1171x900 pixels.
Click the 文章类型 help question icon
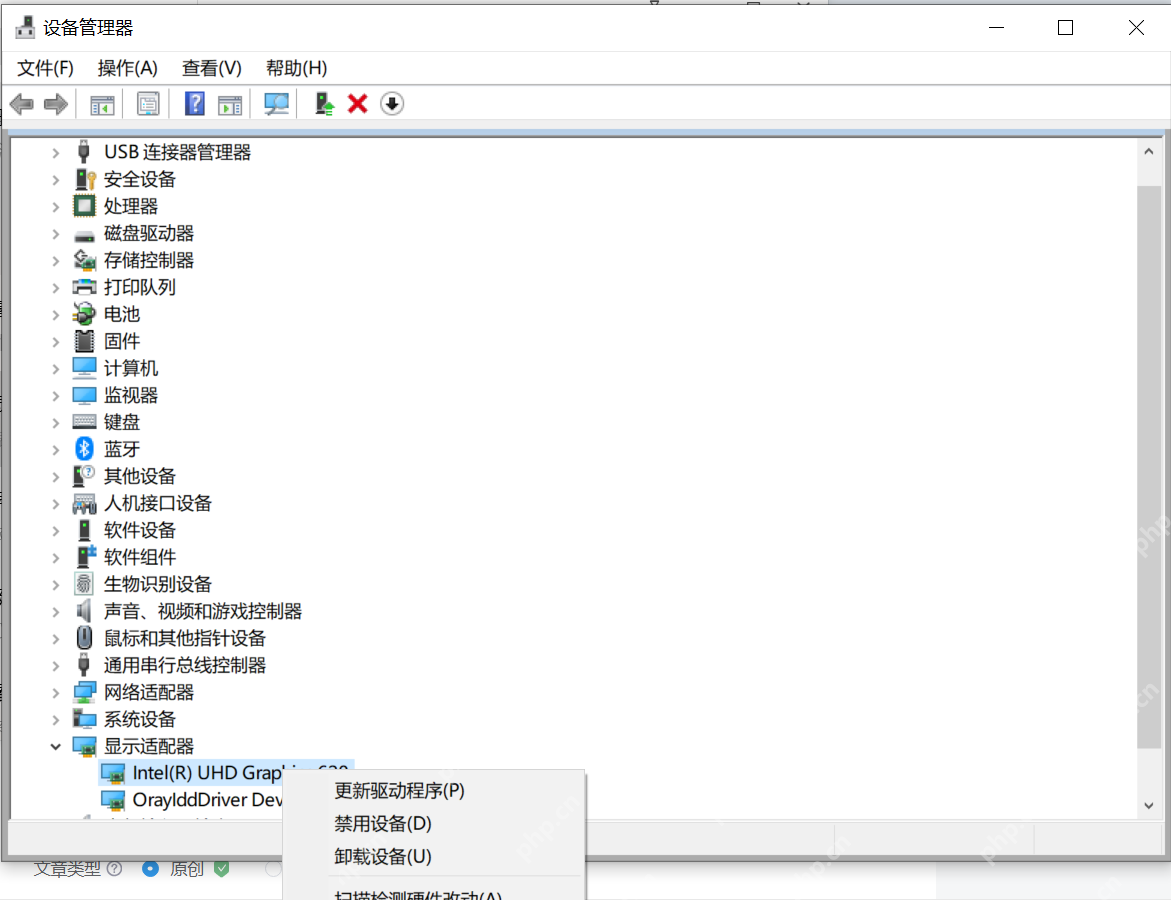coord(114,869)
